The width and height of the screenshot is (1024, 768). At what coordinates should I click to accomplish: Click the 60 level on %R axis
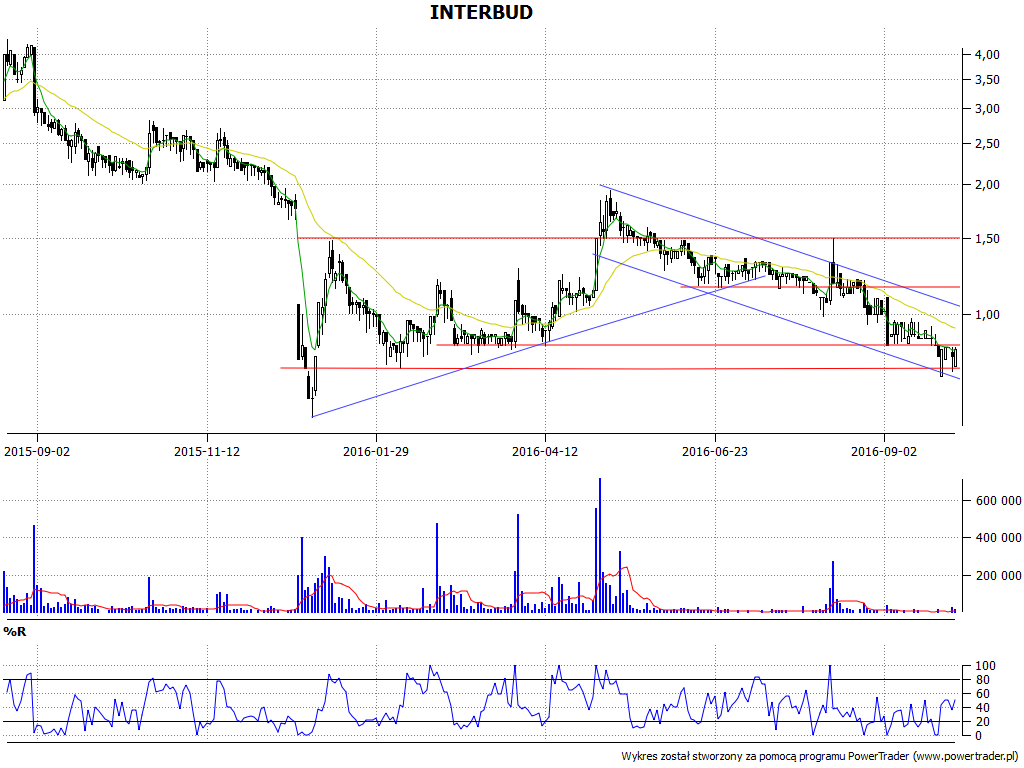[982, 694]
